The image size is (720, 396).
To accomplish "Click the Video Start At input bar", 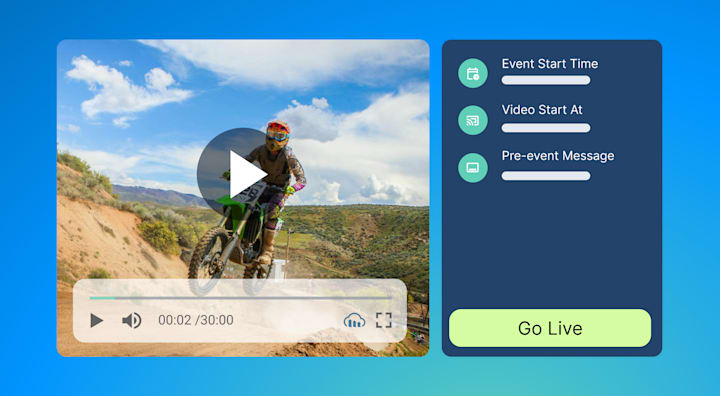I will tap(546, 128).
